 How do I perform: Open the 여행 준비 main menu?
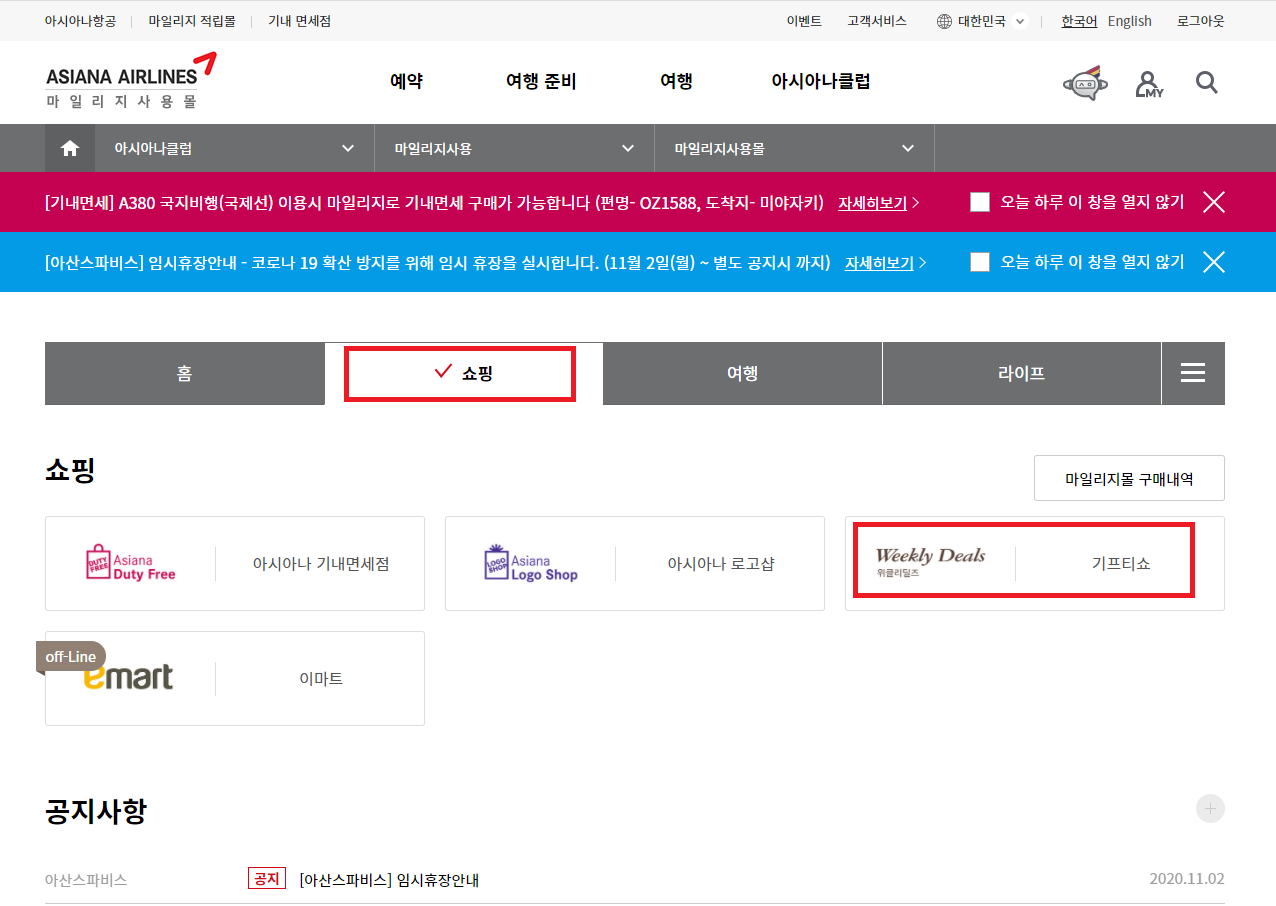pos(541,82)
